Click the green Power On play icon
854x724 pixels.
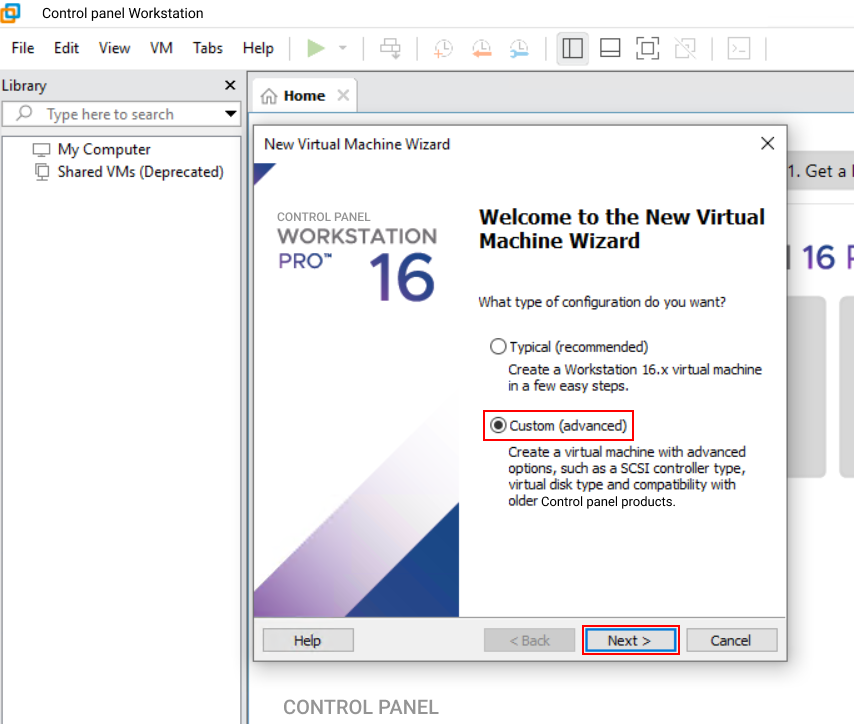pos(316,48)
